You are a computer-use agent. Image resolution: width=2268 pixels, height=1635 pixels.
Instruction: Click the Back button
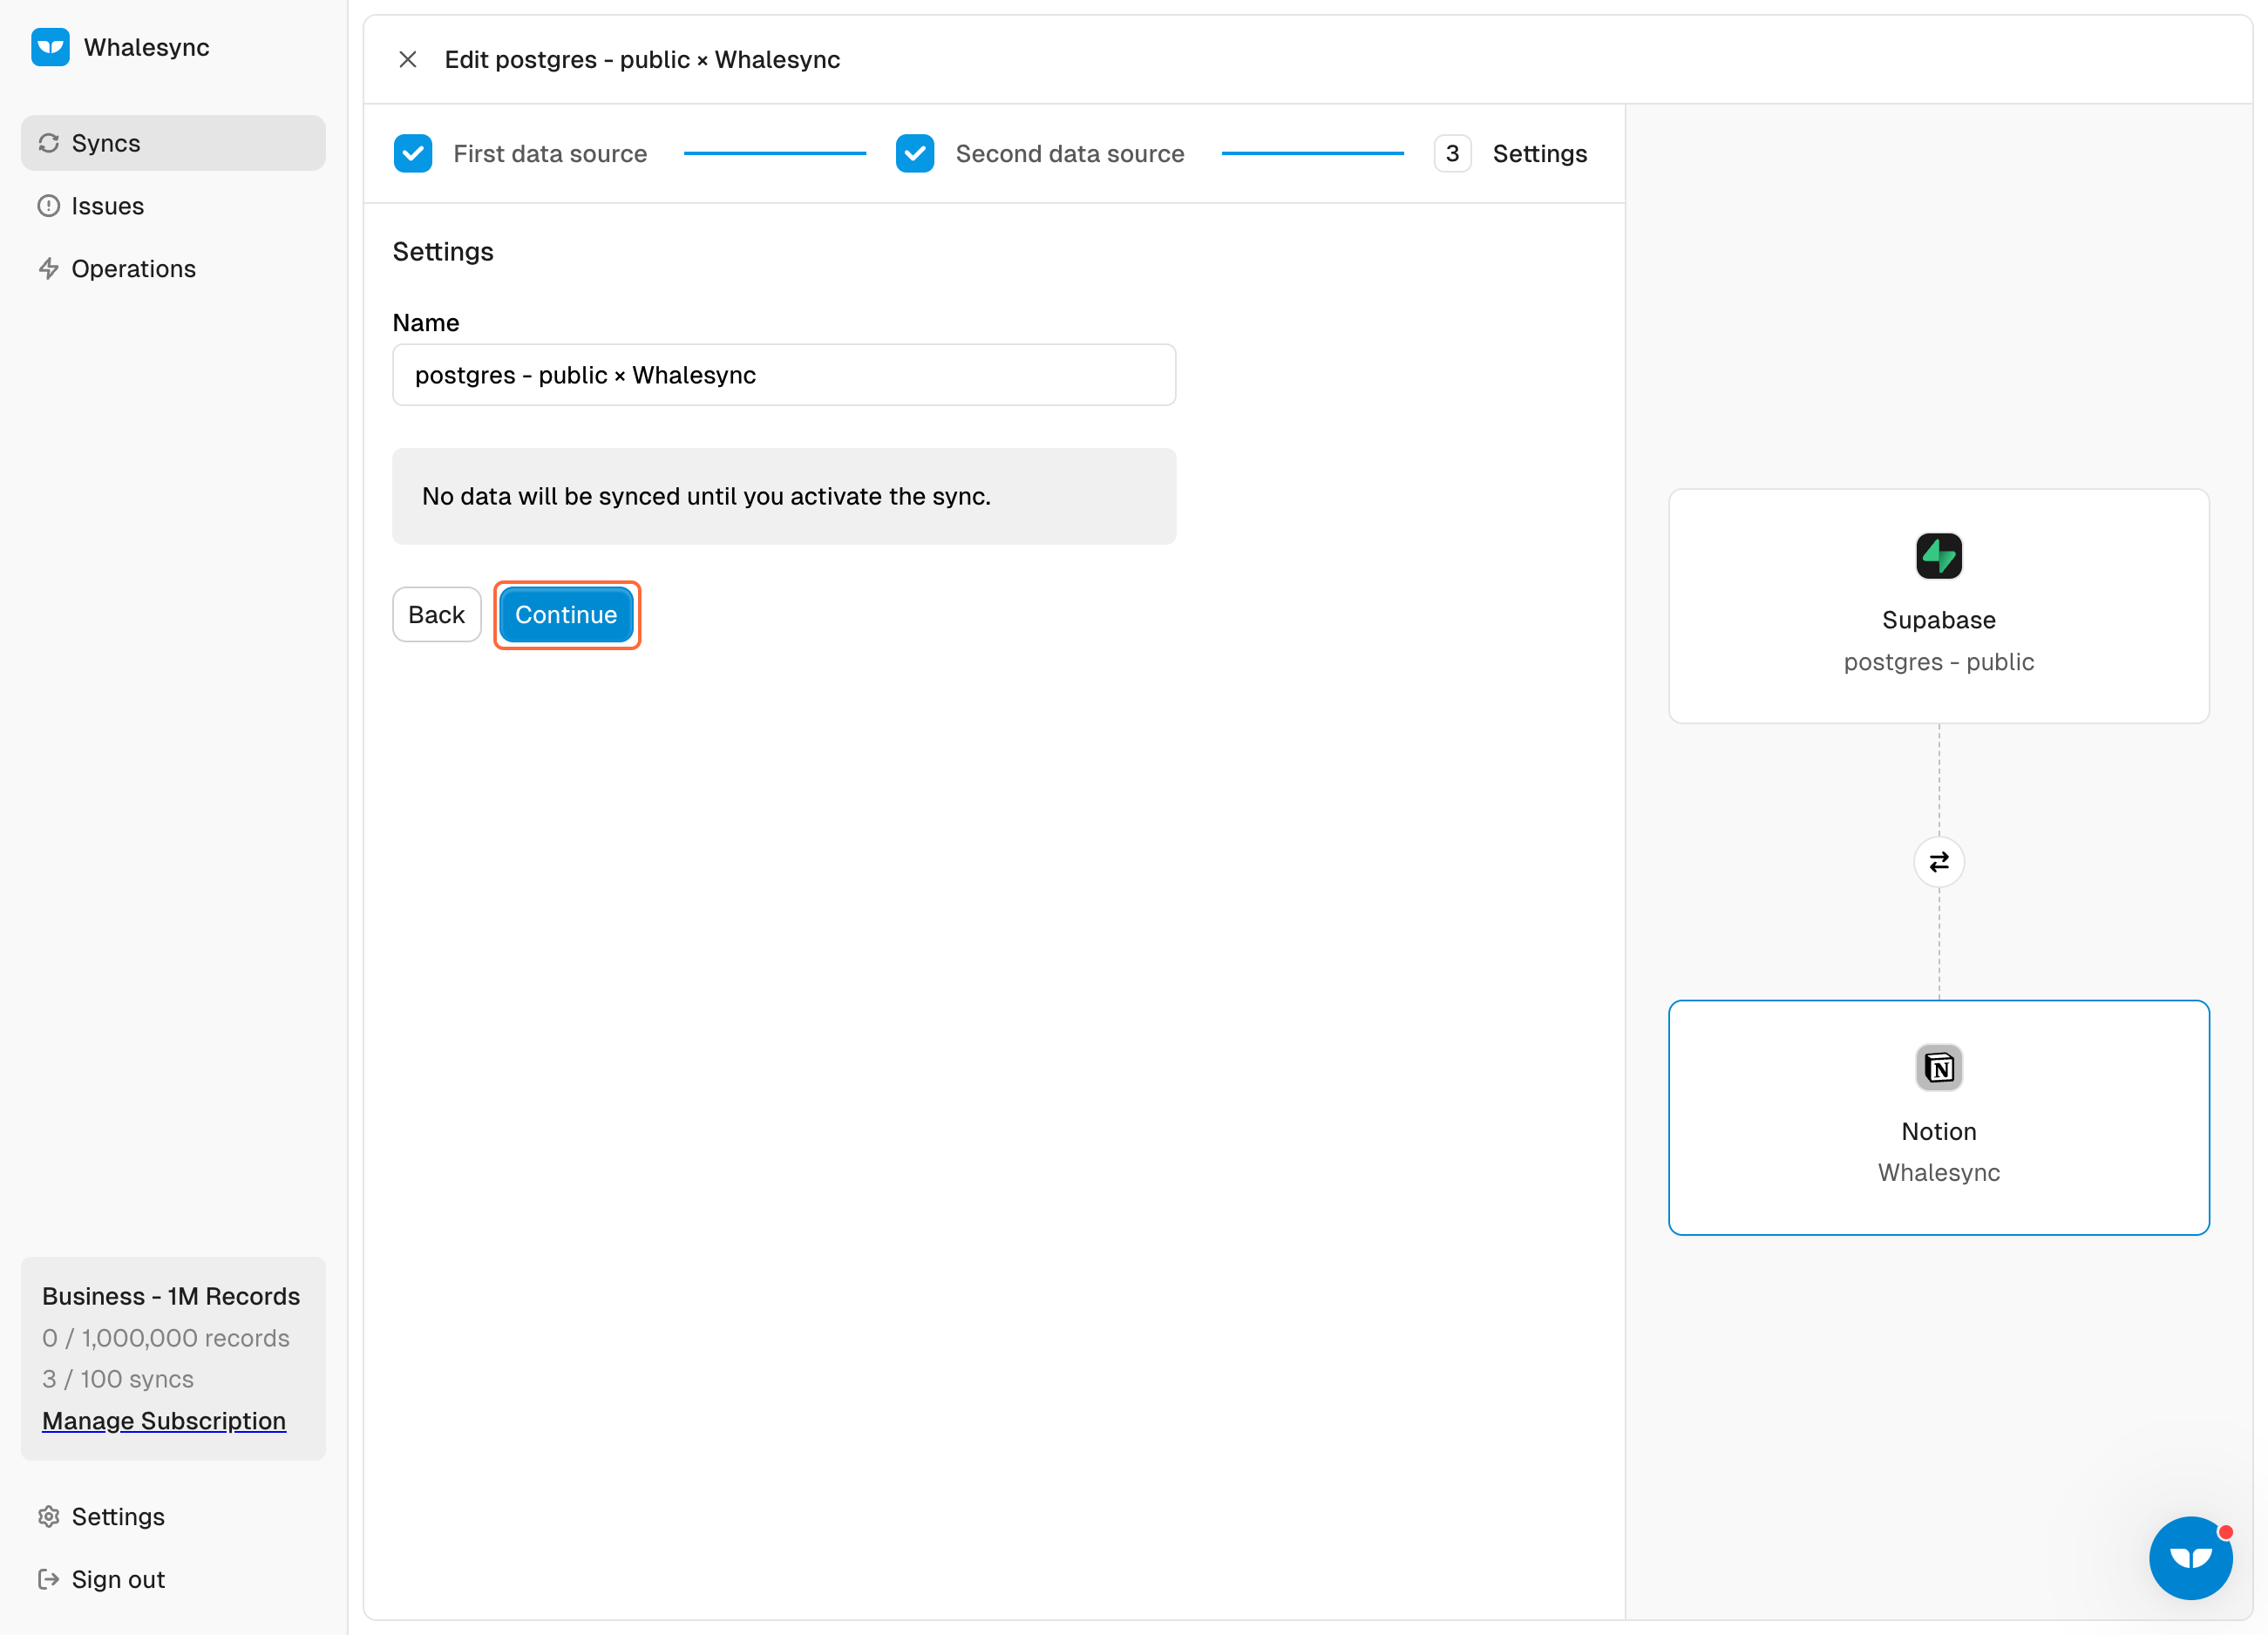pos(437,615)
